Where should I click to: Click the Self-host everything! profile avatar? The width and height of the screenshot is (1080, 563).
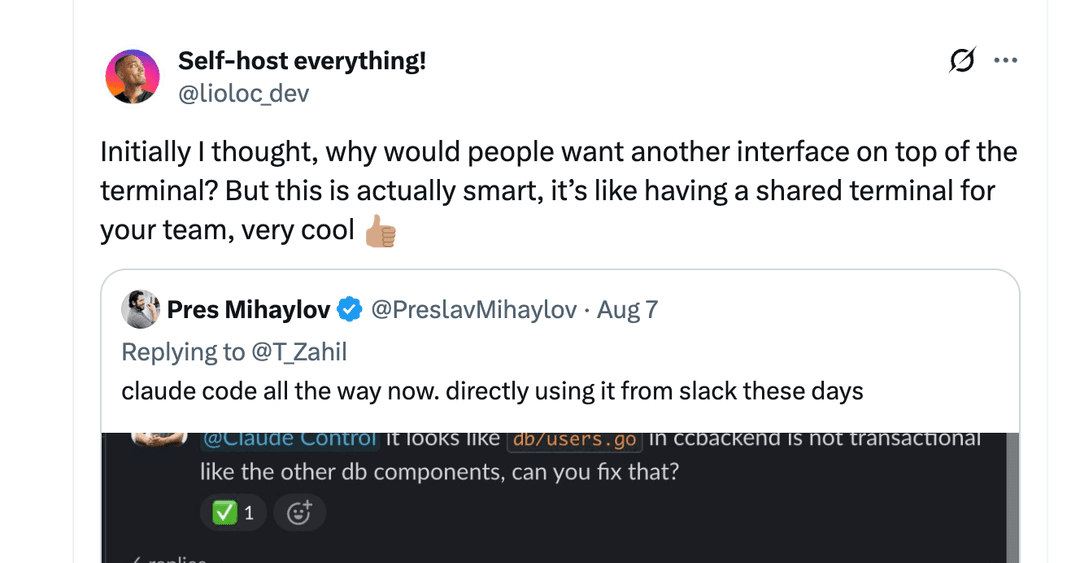(x=132, y=76)
